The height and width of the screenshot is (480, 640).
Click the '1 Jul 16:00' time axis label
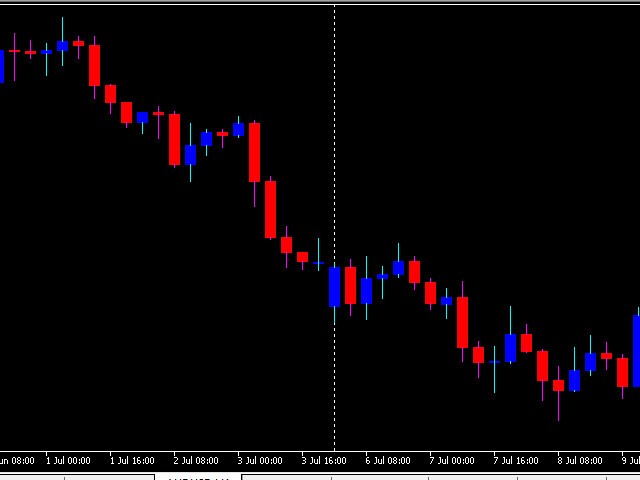pos(132,461)
